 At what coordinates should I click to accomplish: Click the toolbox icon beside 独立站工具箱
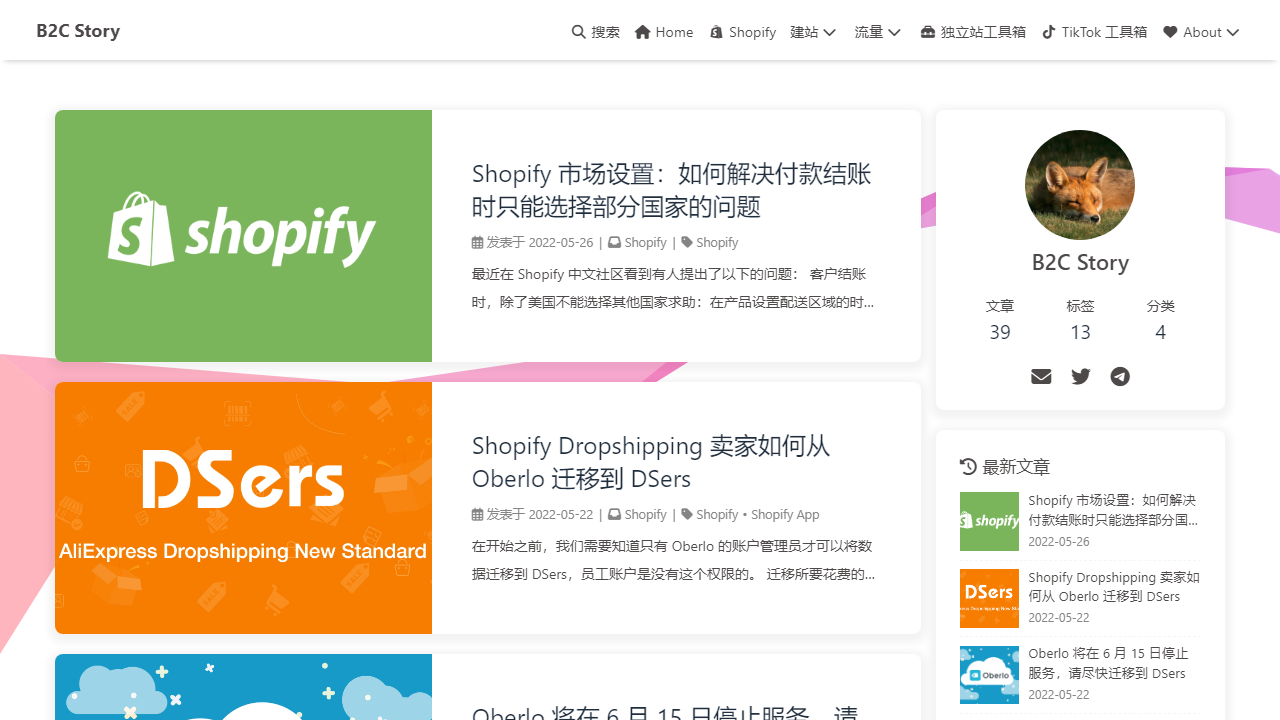pos(928,32)
